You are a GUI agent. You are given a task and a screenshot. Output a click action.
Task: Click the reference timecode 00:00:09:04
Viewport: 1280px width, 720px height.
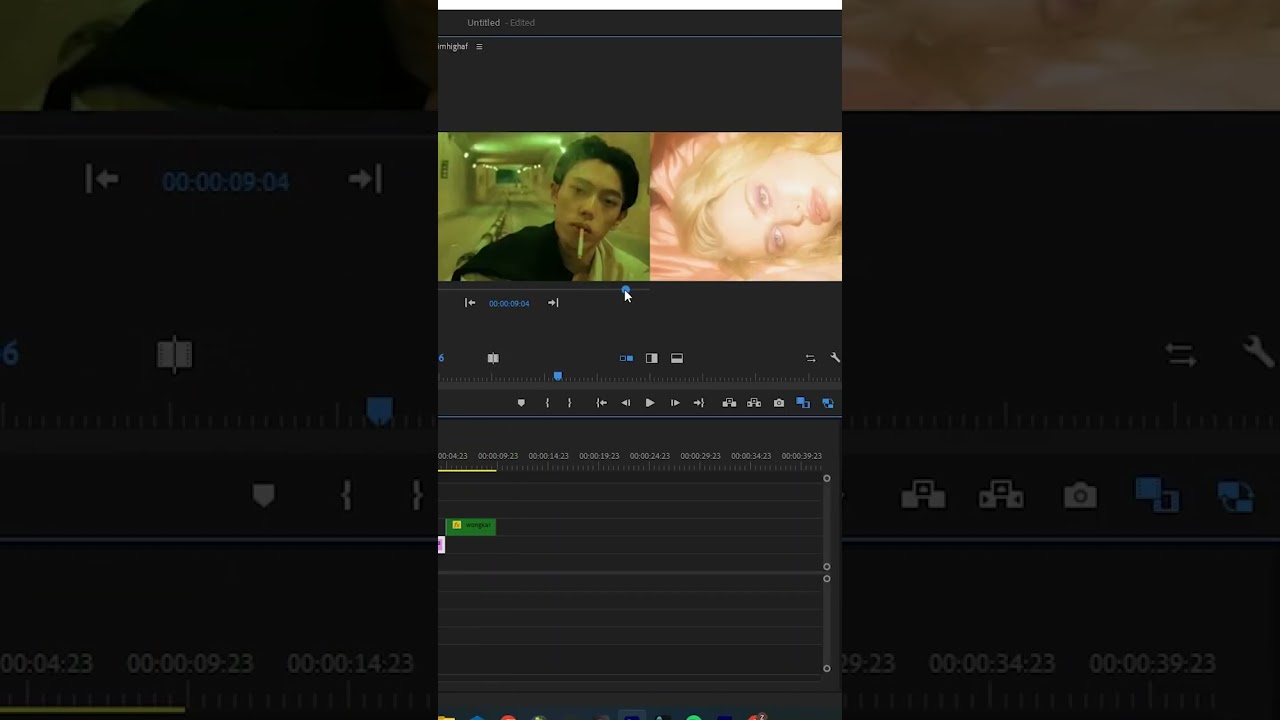point(509,303)
